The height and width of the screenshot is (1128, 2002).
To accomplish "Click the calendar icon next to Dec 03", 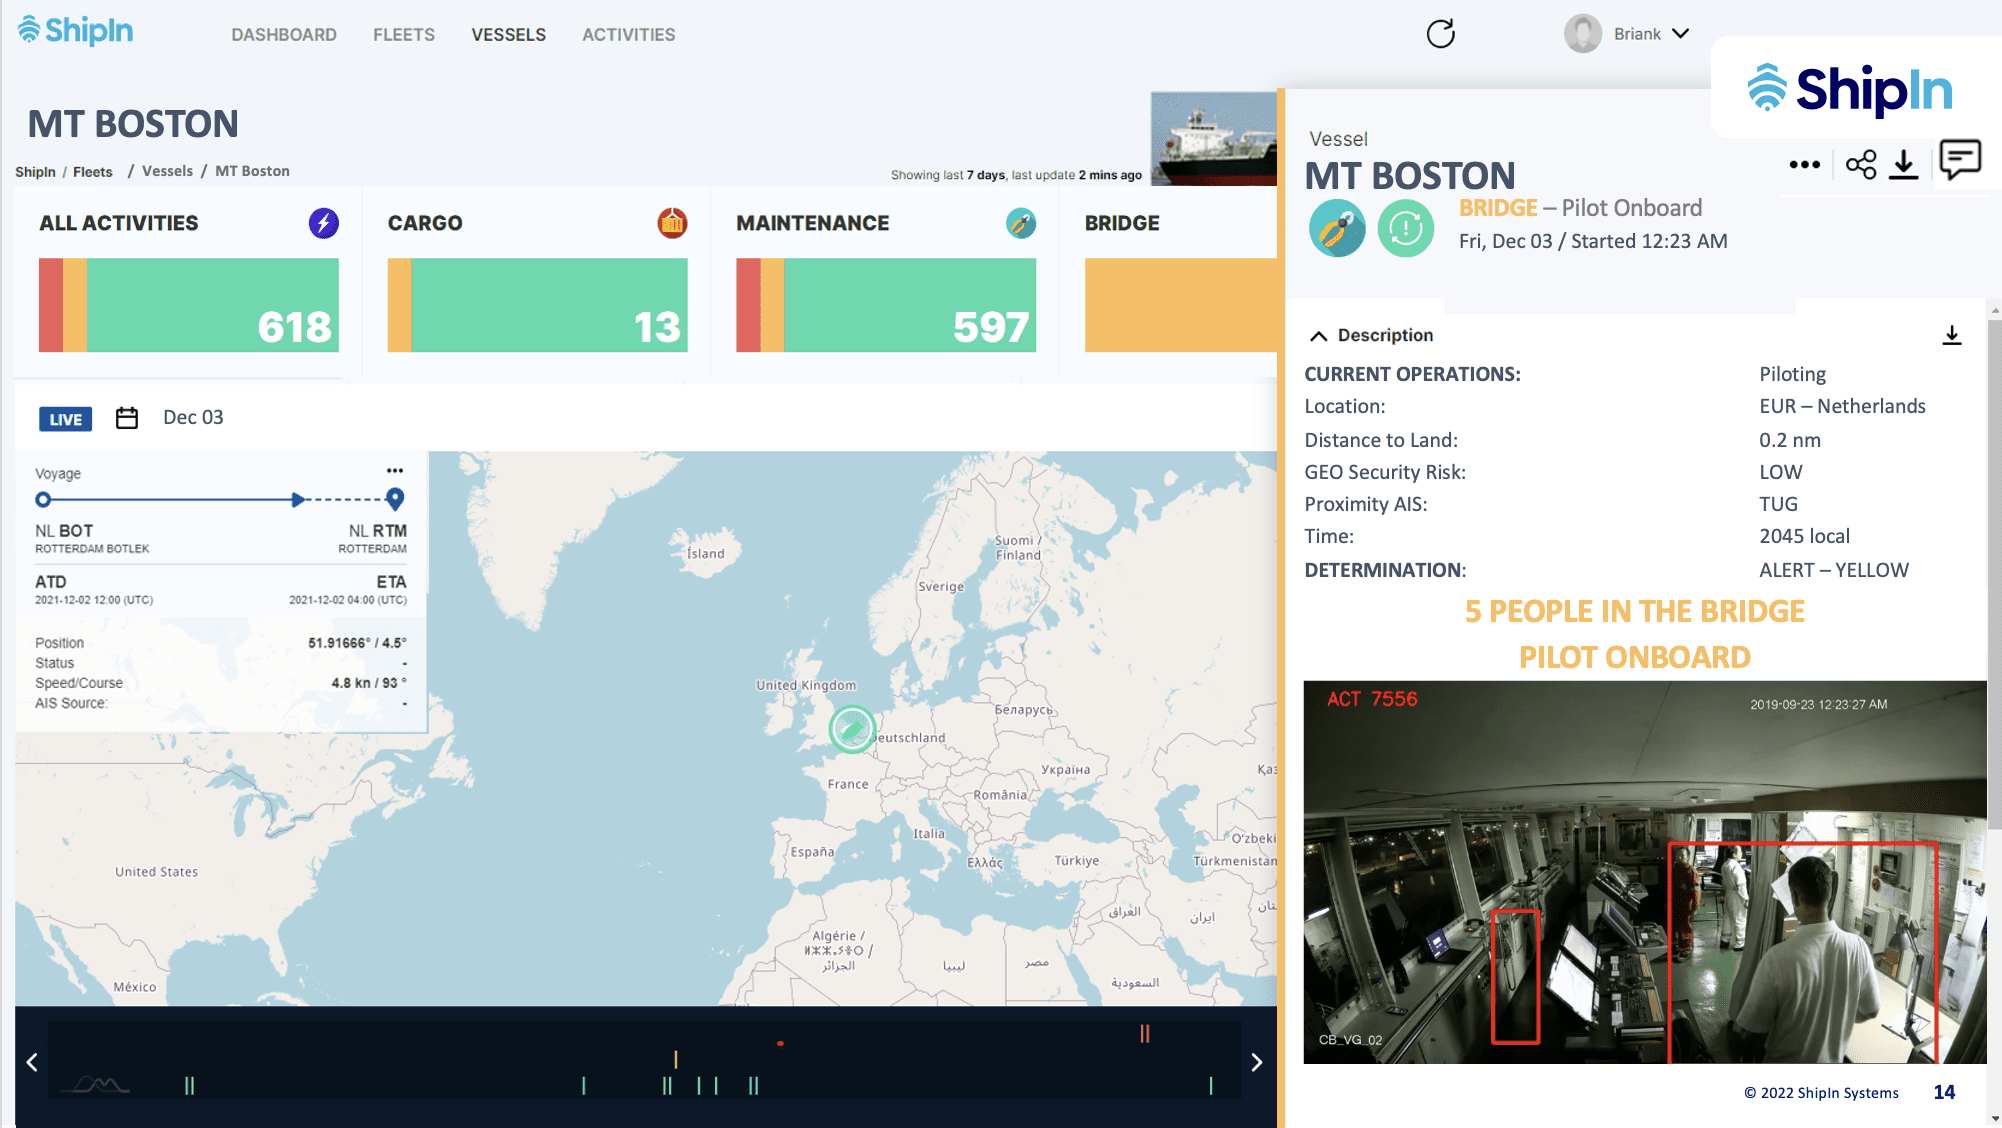I will (127, 418).
